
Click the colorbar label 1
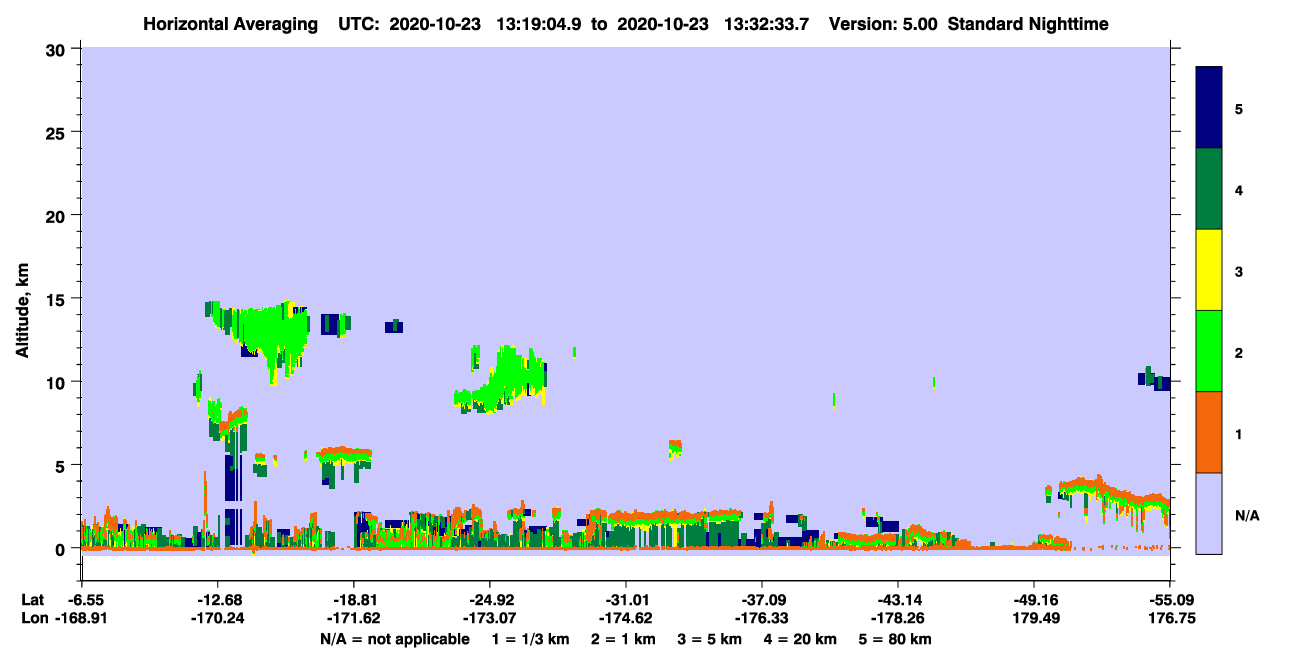(1239, 433)
